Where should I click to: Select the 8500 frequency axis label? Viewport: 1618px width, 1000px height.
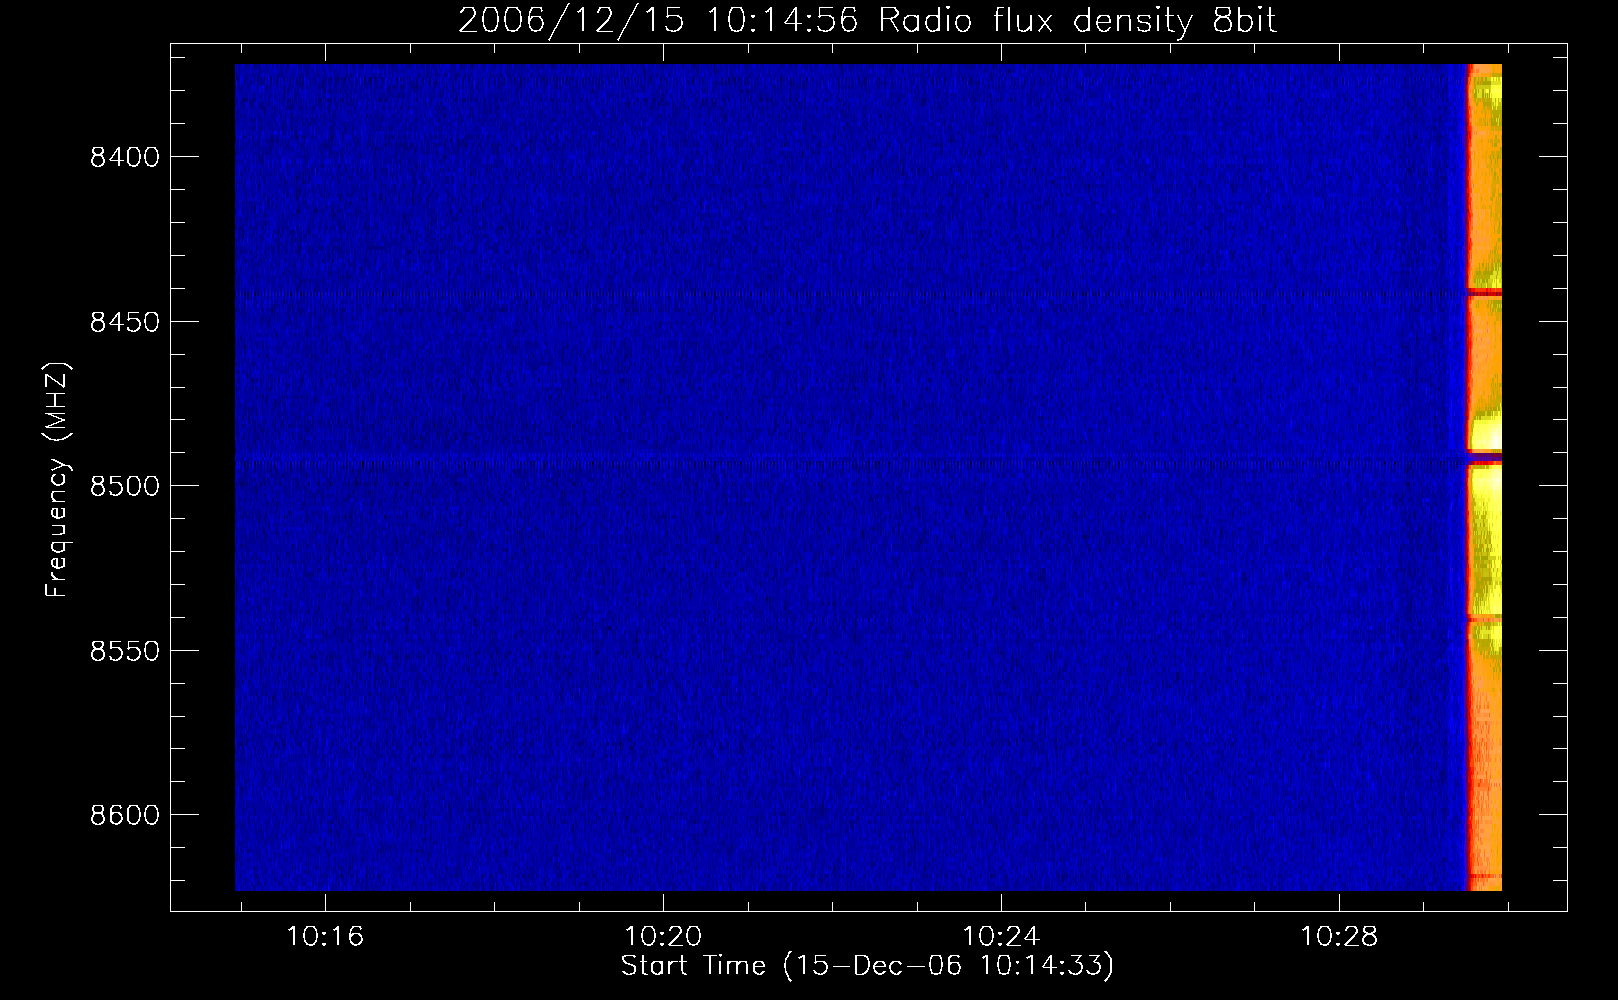click(123, 487)
